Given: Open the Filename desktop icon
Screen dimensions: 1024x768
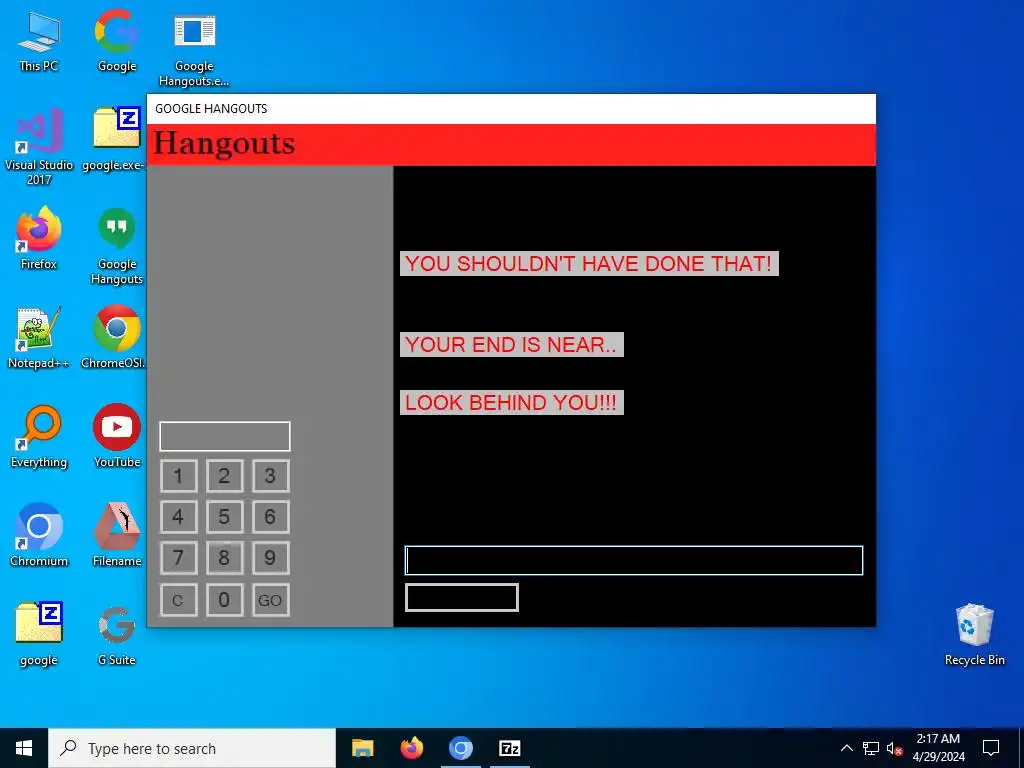Looking at the screenshot, I should (x=117, y=534).
